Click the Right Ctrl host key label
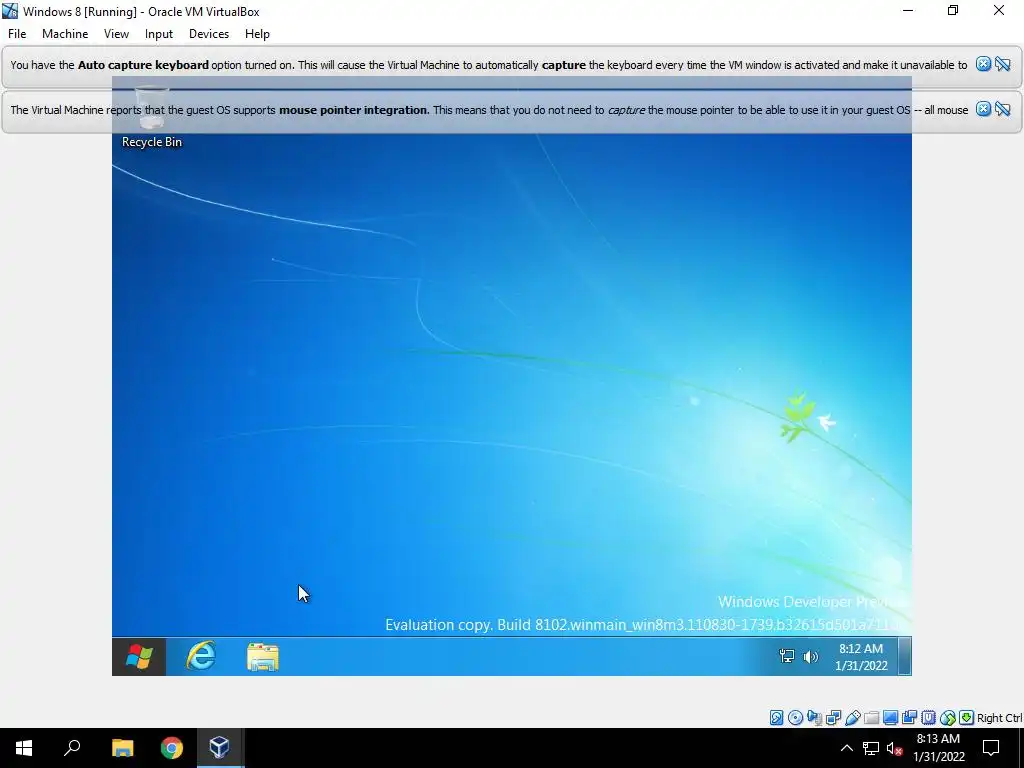 pos(1000,718)
